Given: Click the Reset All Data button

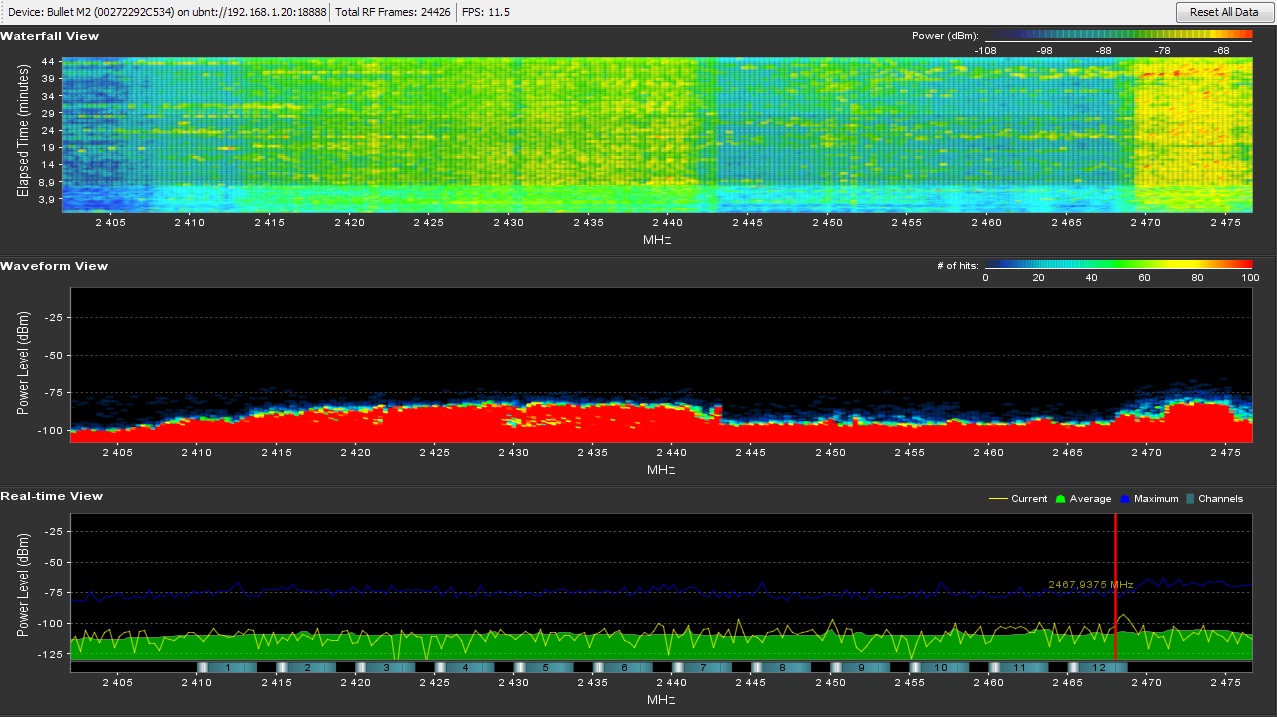Looking at the screenshot, I should (x=1223, y=12).
